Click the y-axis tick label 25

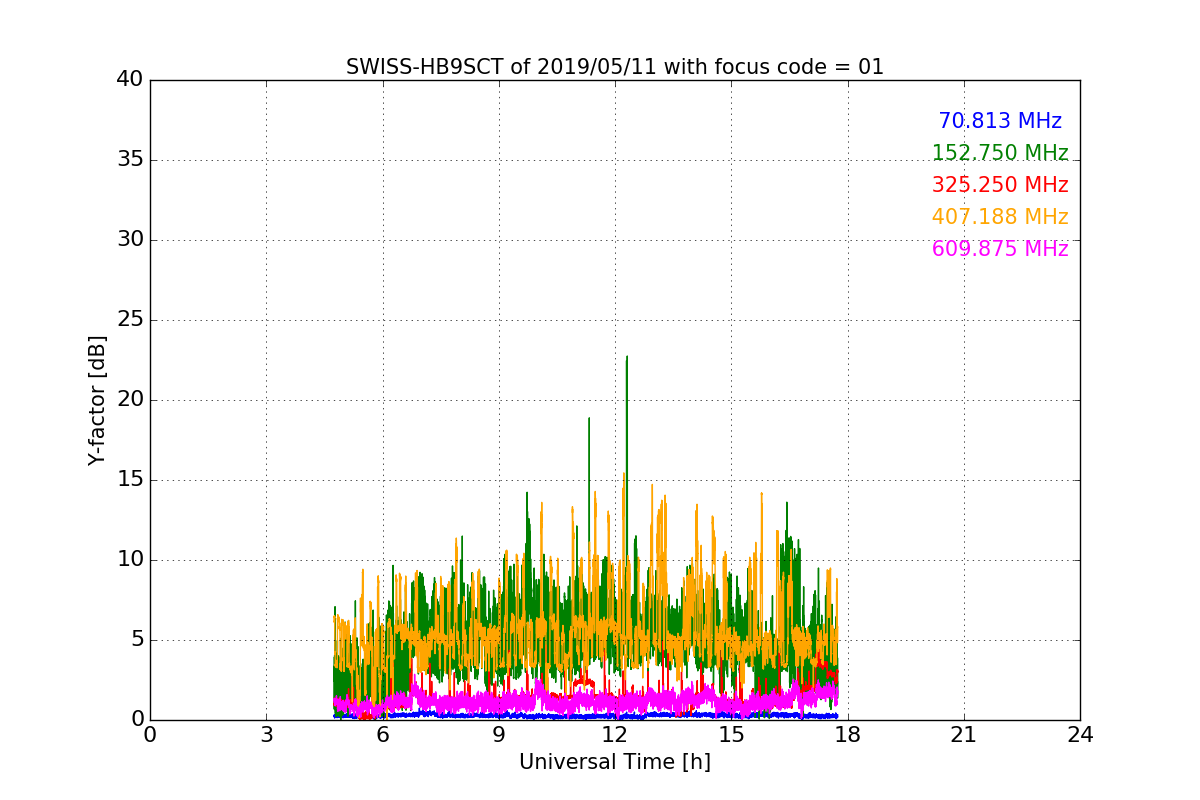click(130, 320)
